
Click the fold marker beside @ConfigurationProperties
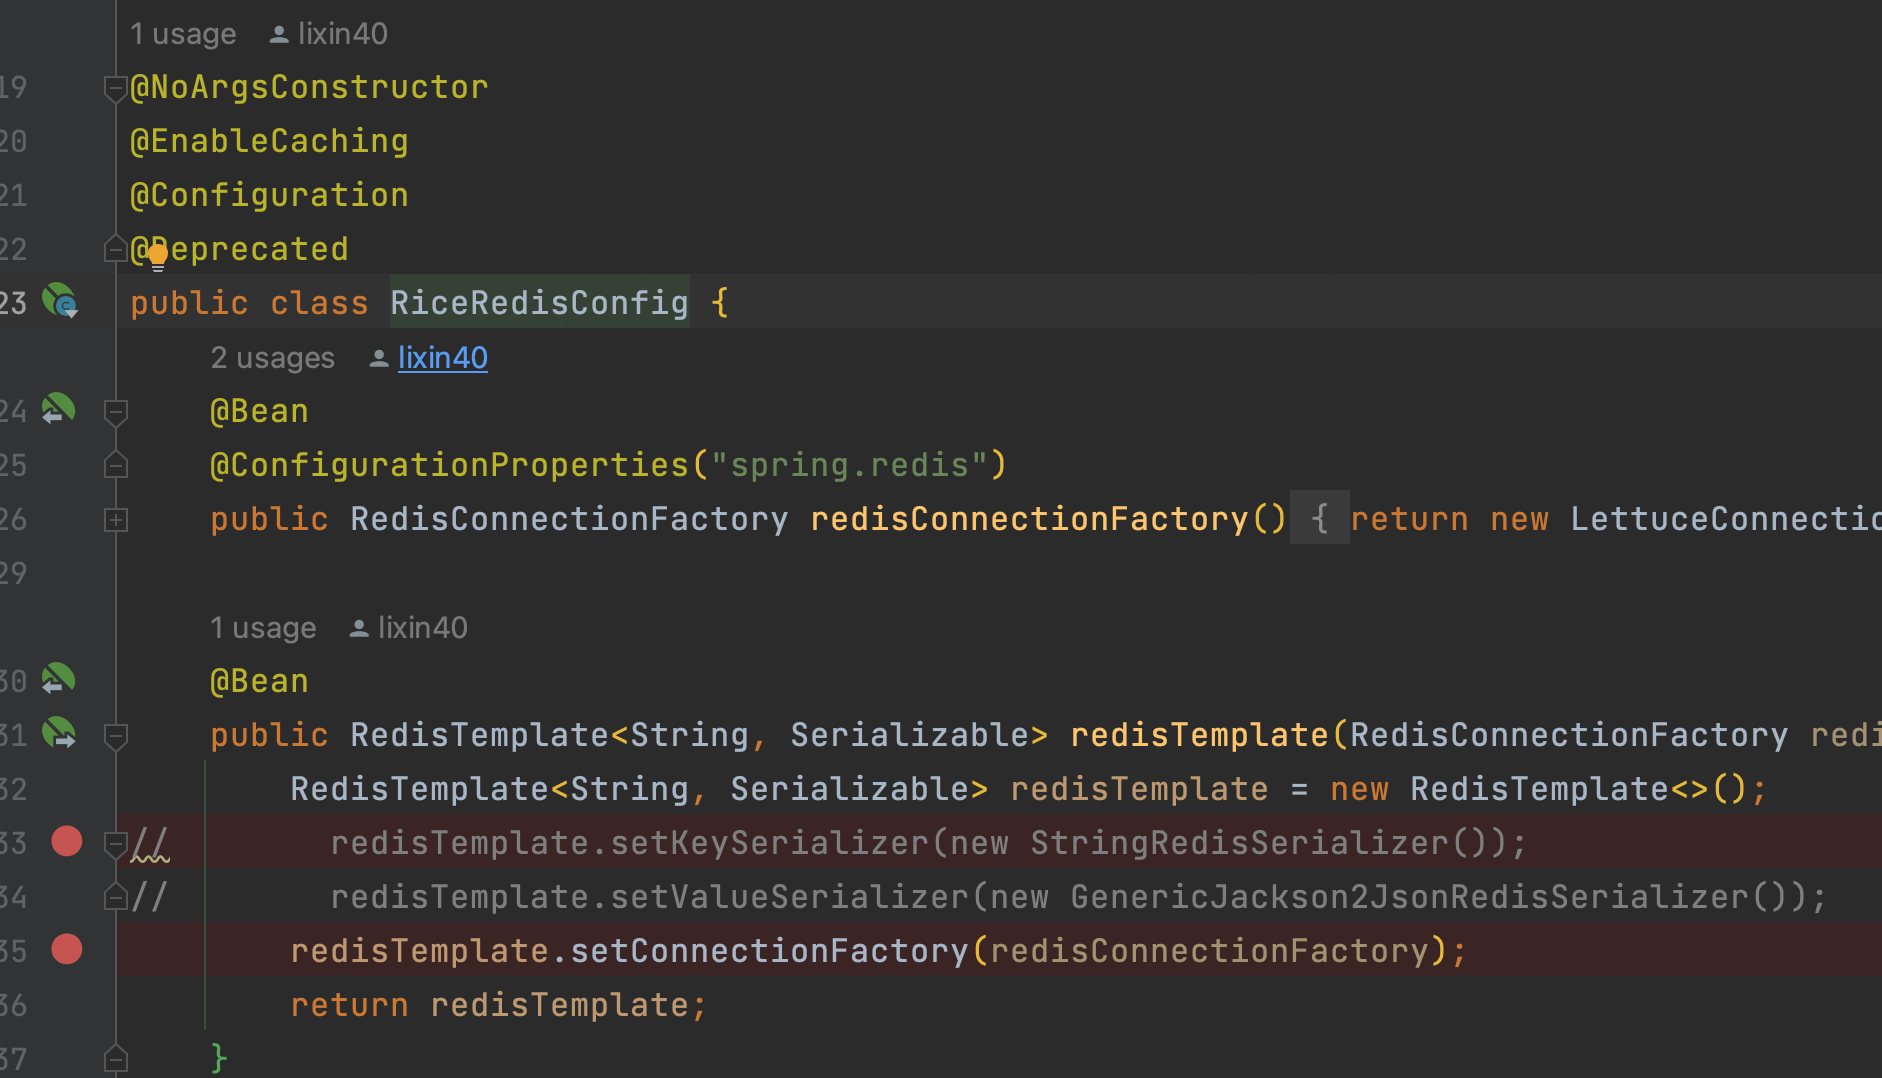(x=116, y=465)
